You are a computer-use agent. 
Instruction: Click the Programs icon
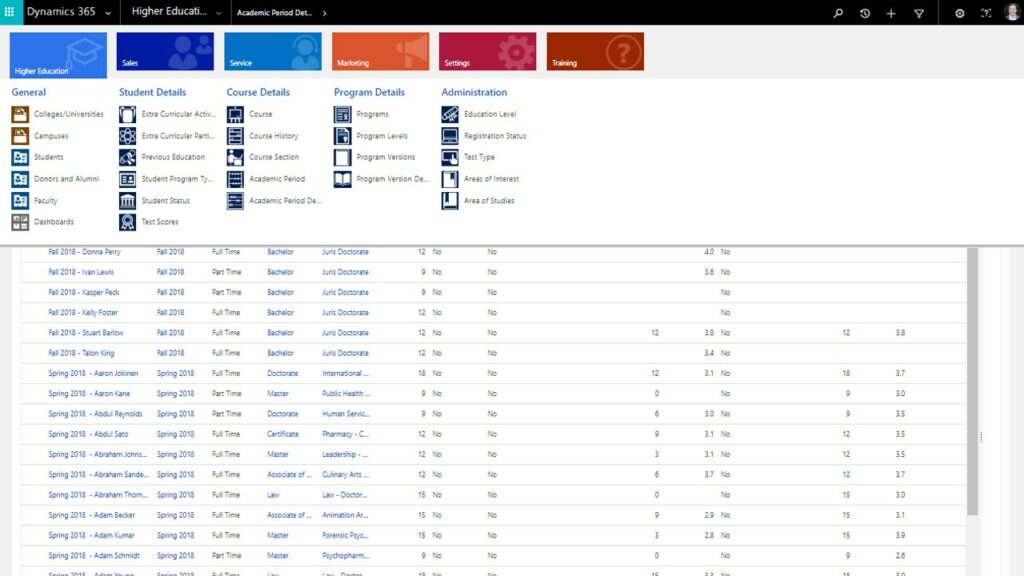342,114
